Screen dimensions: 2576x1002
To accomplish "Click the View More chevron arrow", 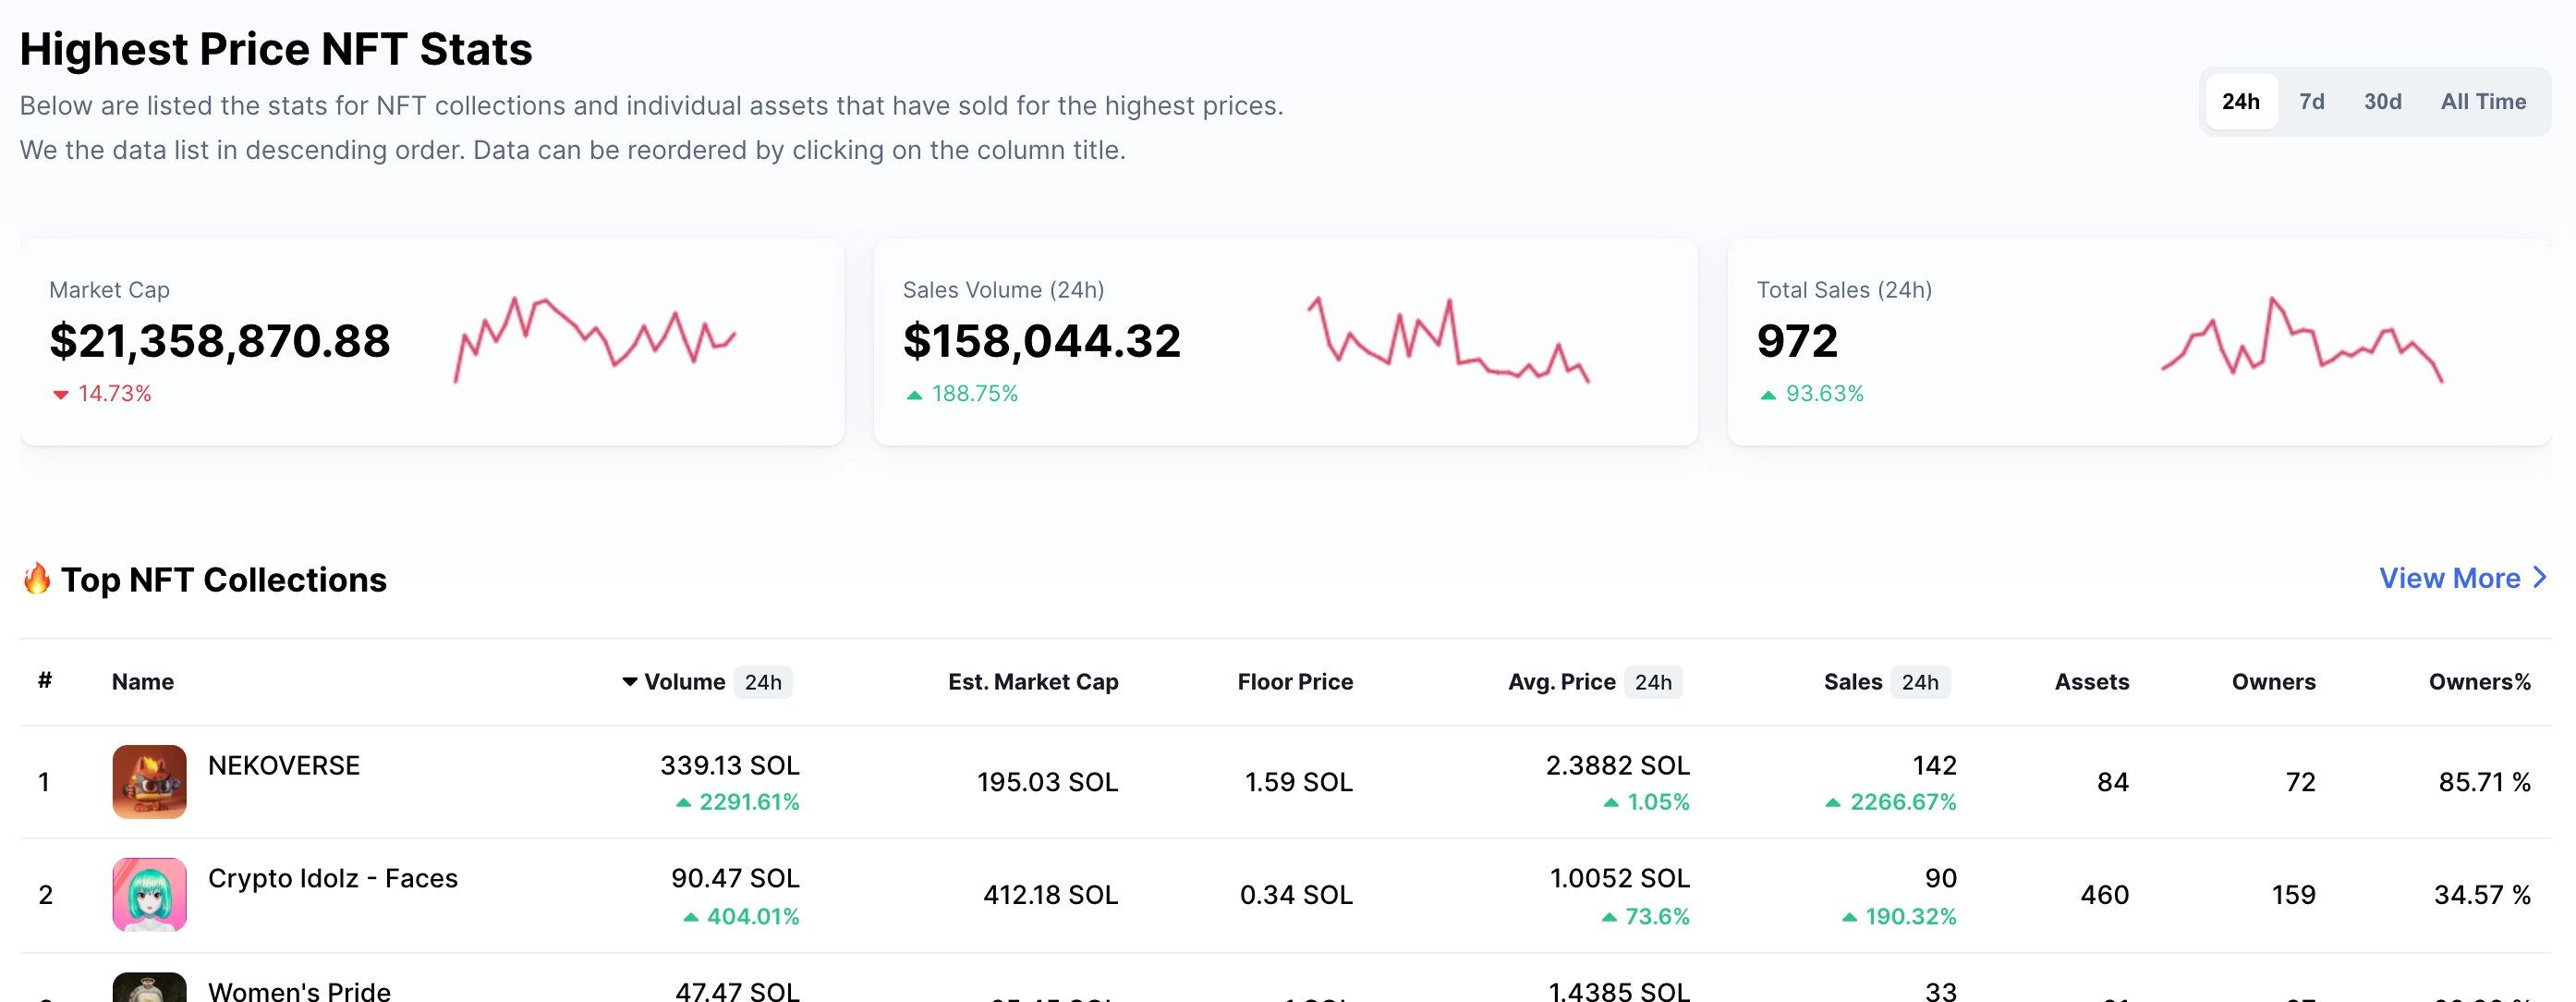I will tap(2539, 578).
